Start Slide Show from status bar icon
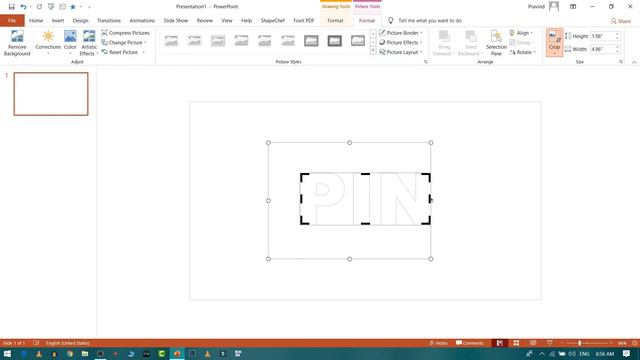 [550, 343]
